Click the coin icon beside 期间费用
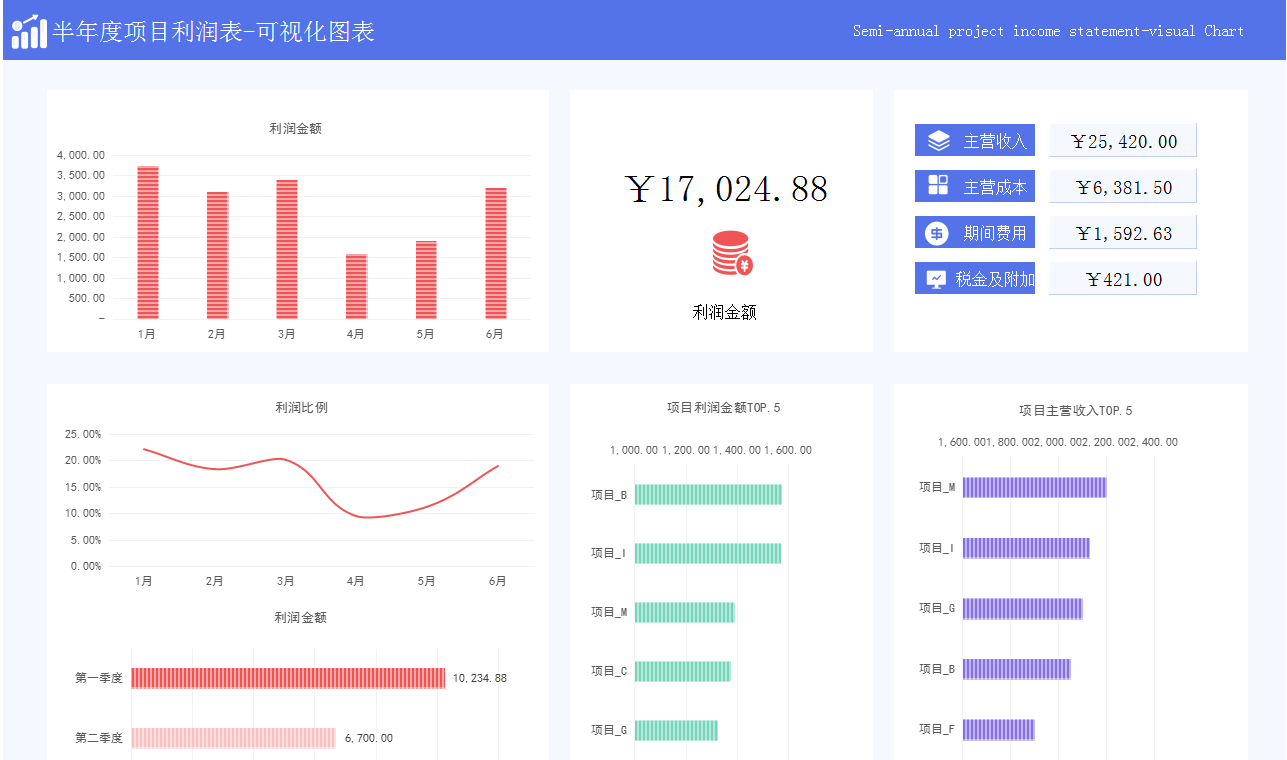 937,233
